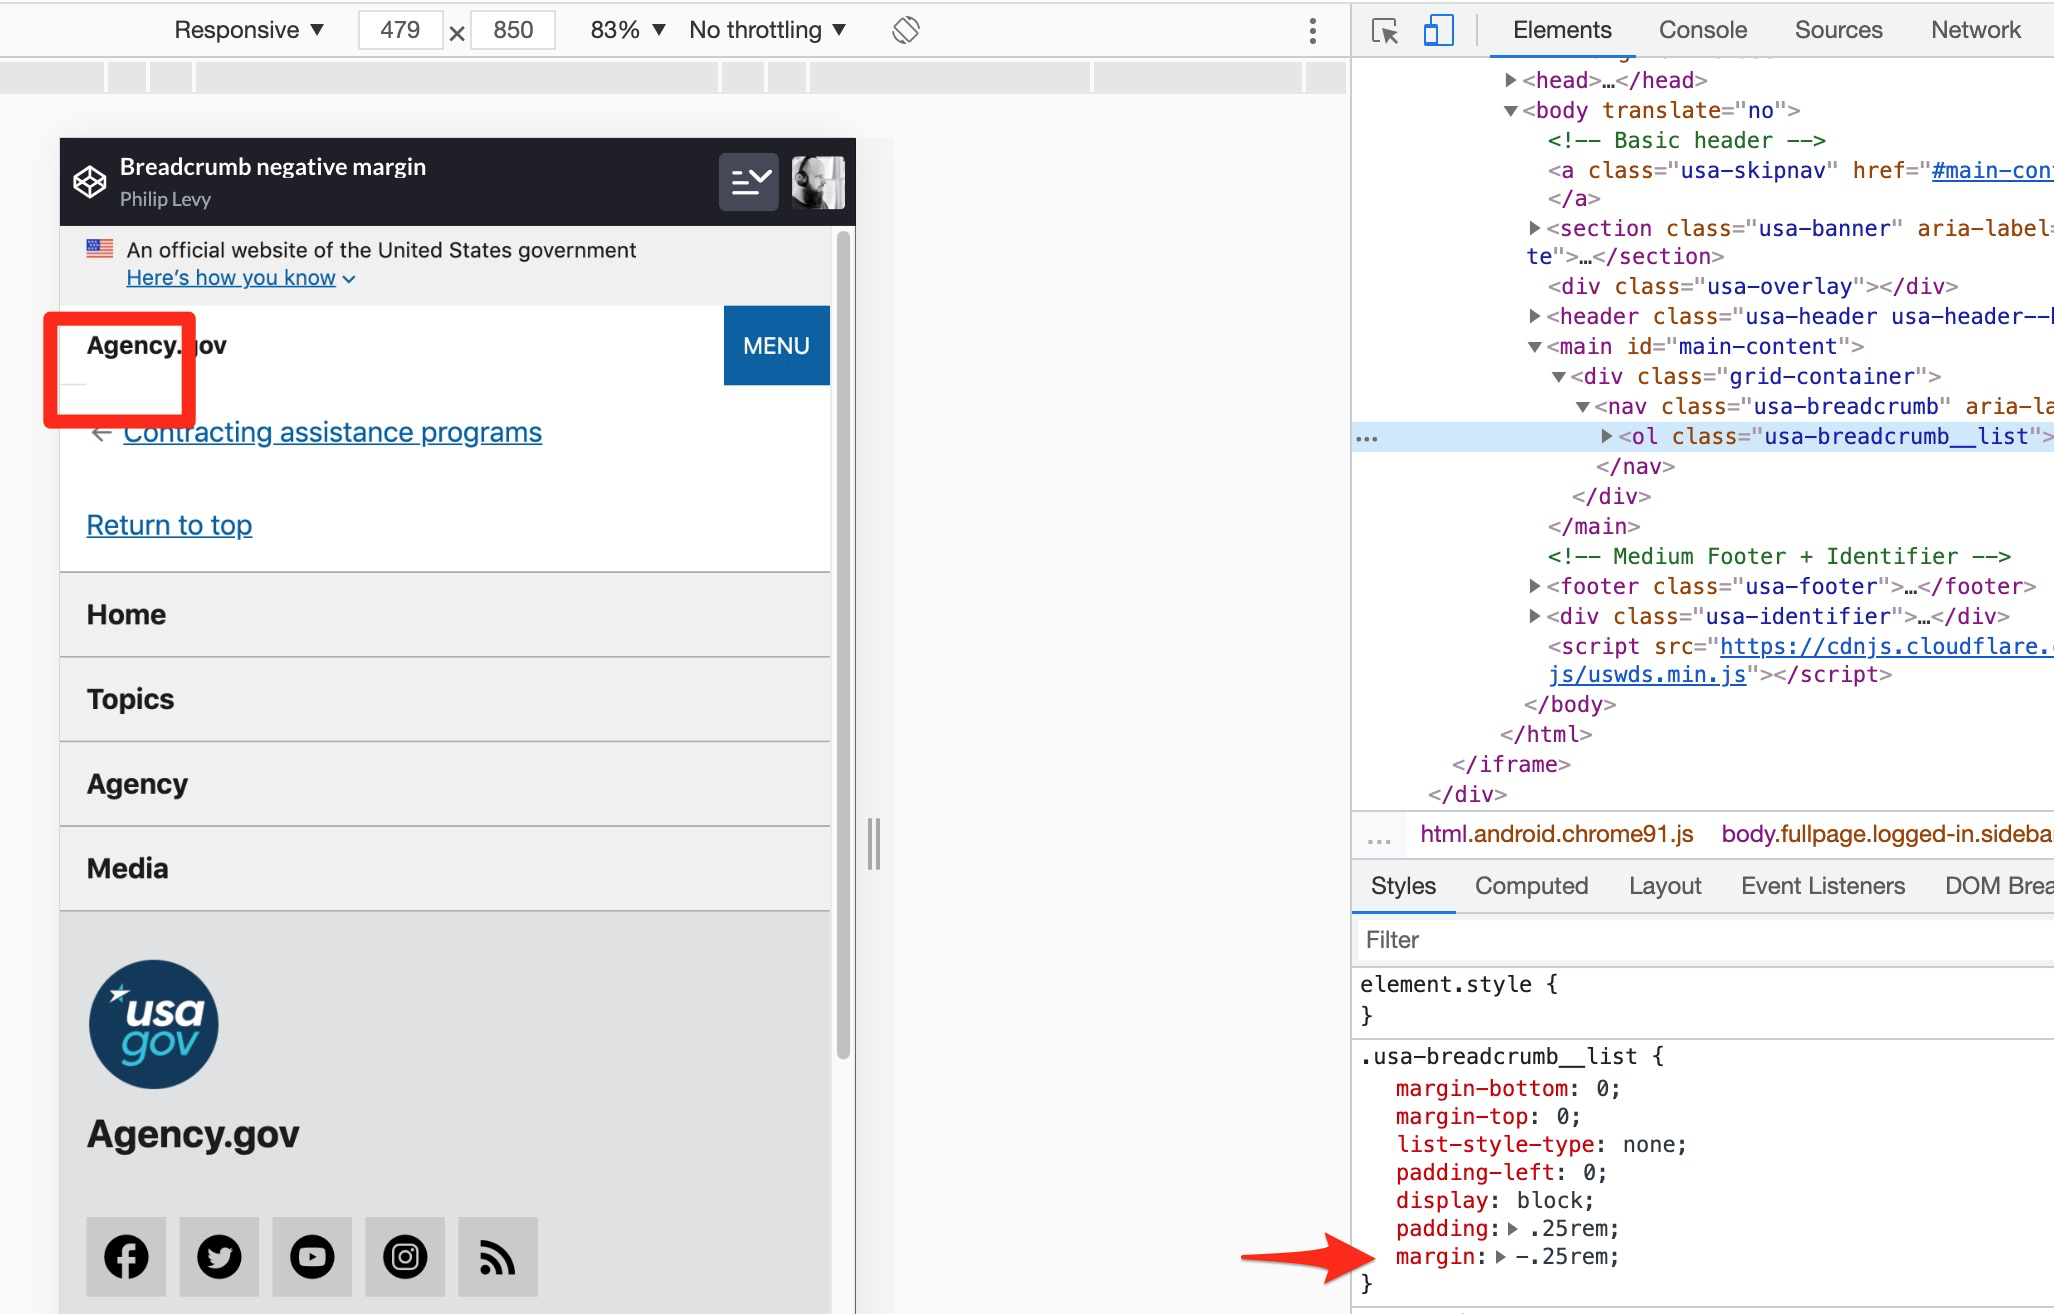Click the viewport width input field

[x=400, y=30]
